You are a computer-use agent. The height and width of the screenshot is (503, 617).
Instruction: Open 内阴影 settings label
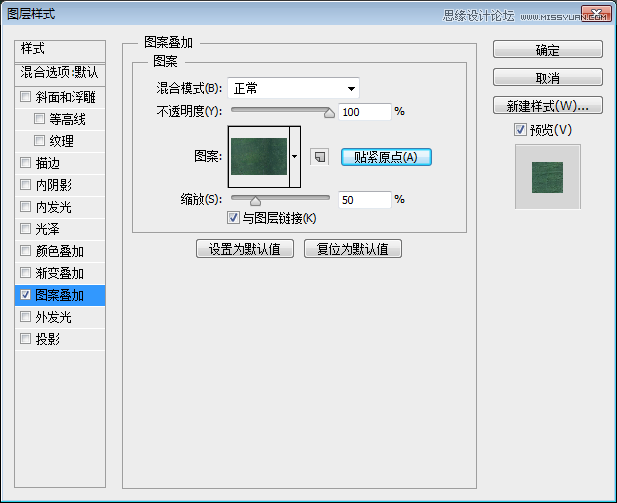[x=54, y=185]
